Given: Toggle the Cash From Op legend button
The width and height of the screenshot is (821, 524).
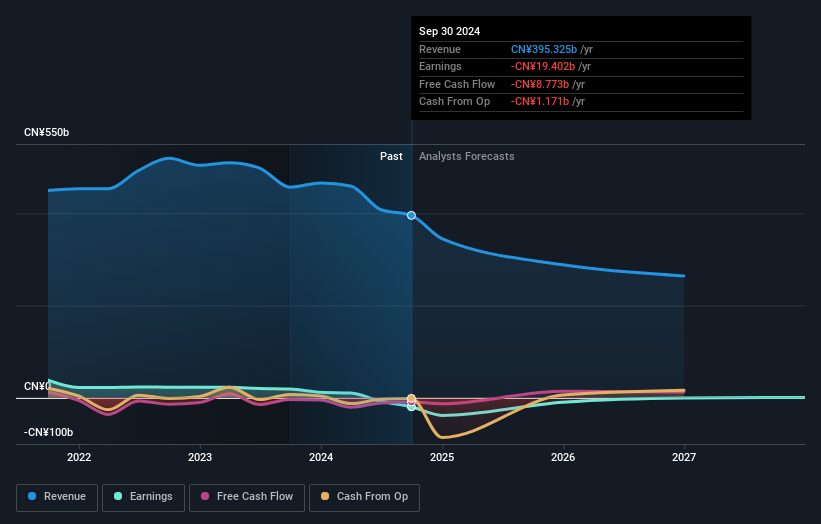Looking at the screenshot, I should 364,497.
